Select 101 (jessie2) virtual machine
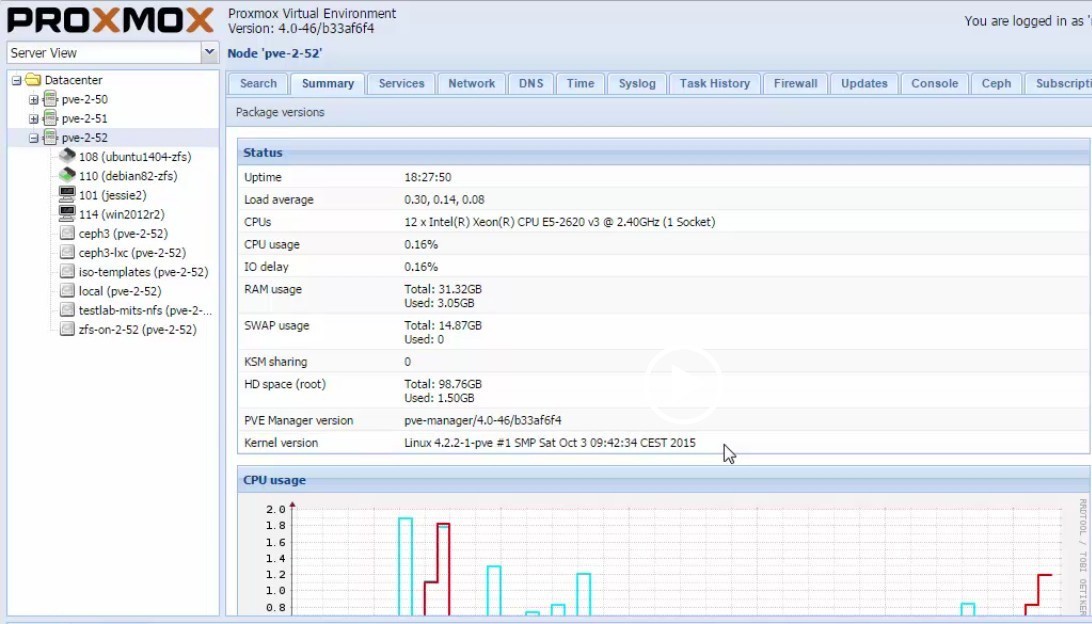The image size is (1092, 624). click(112, 196)
